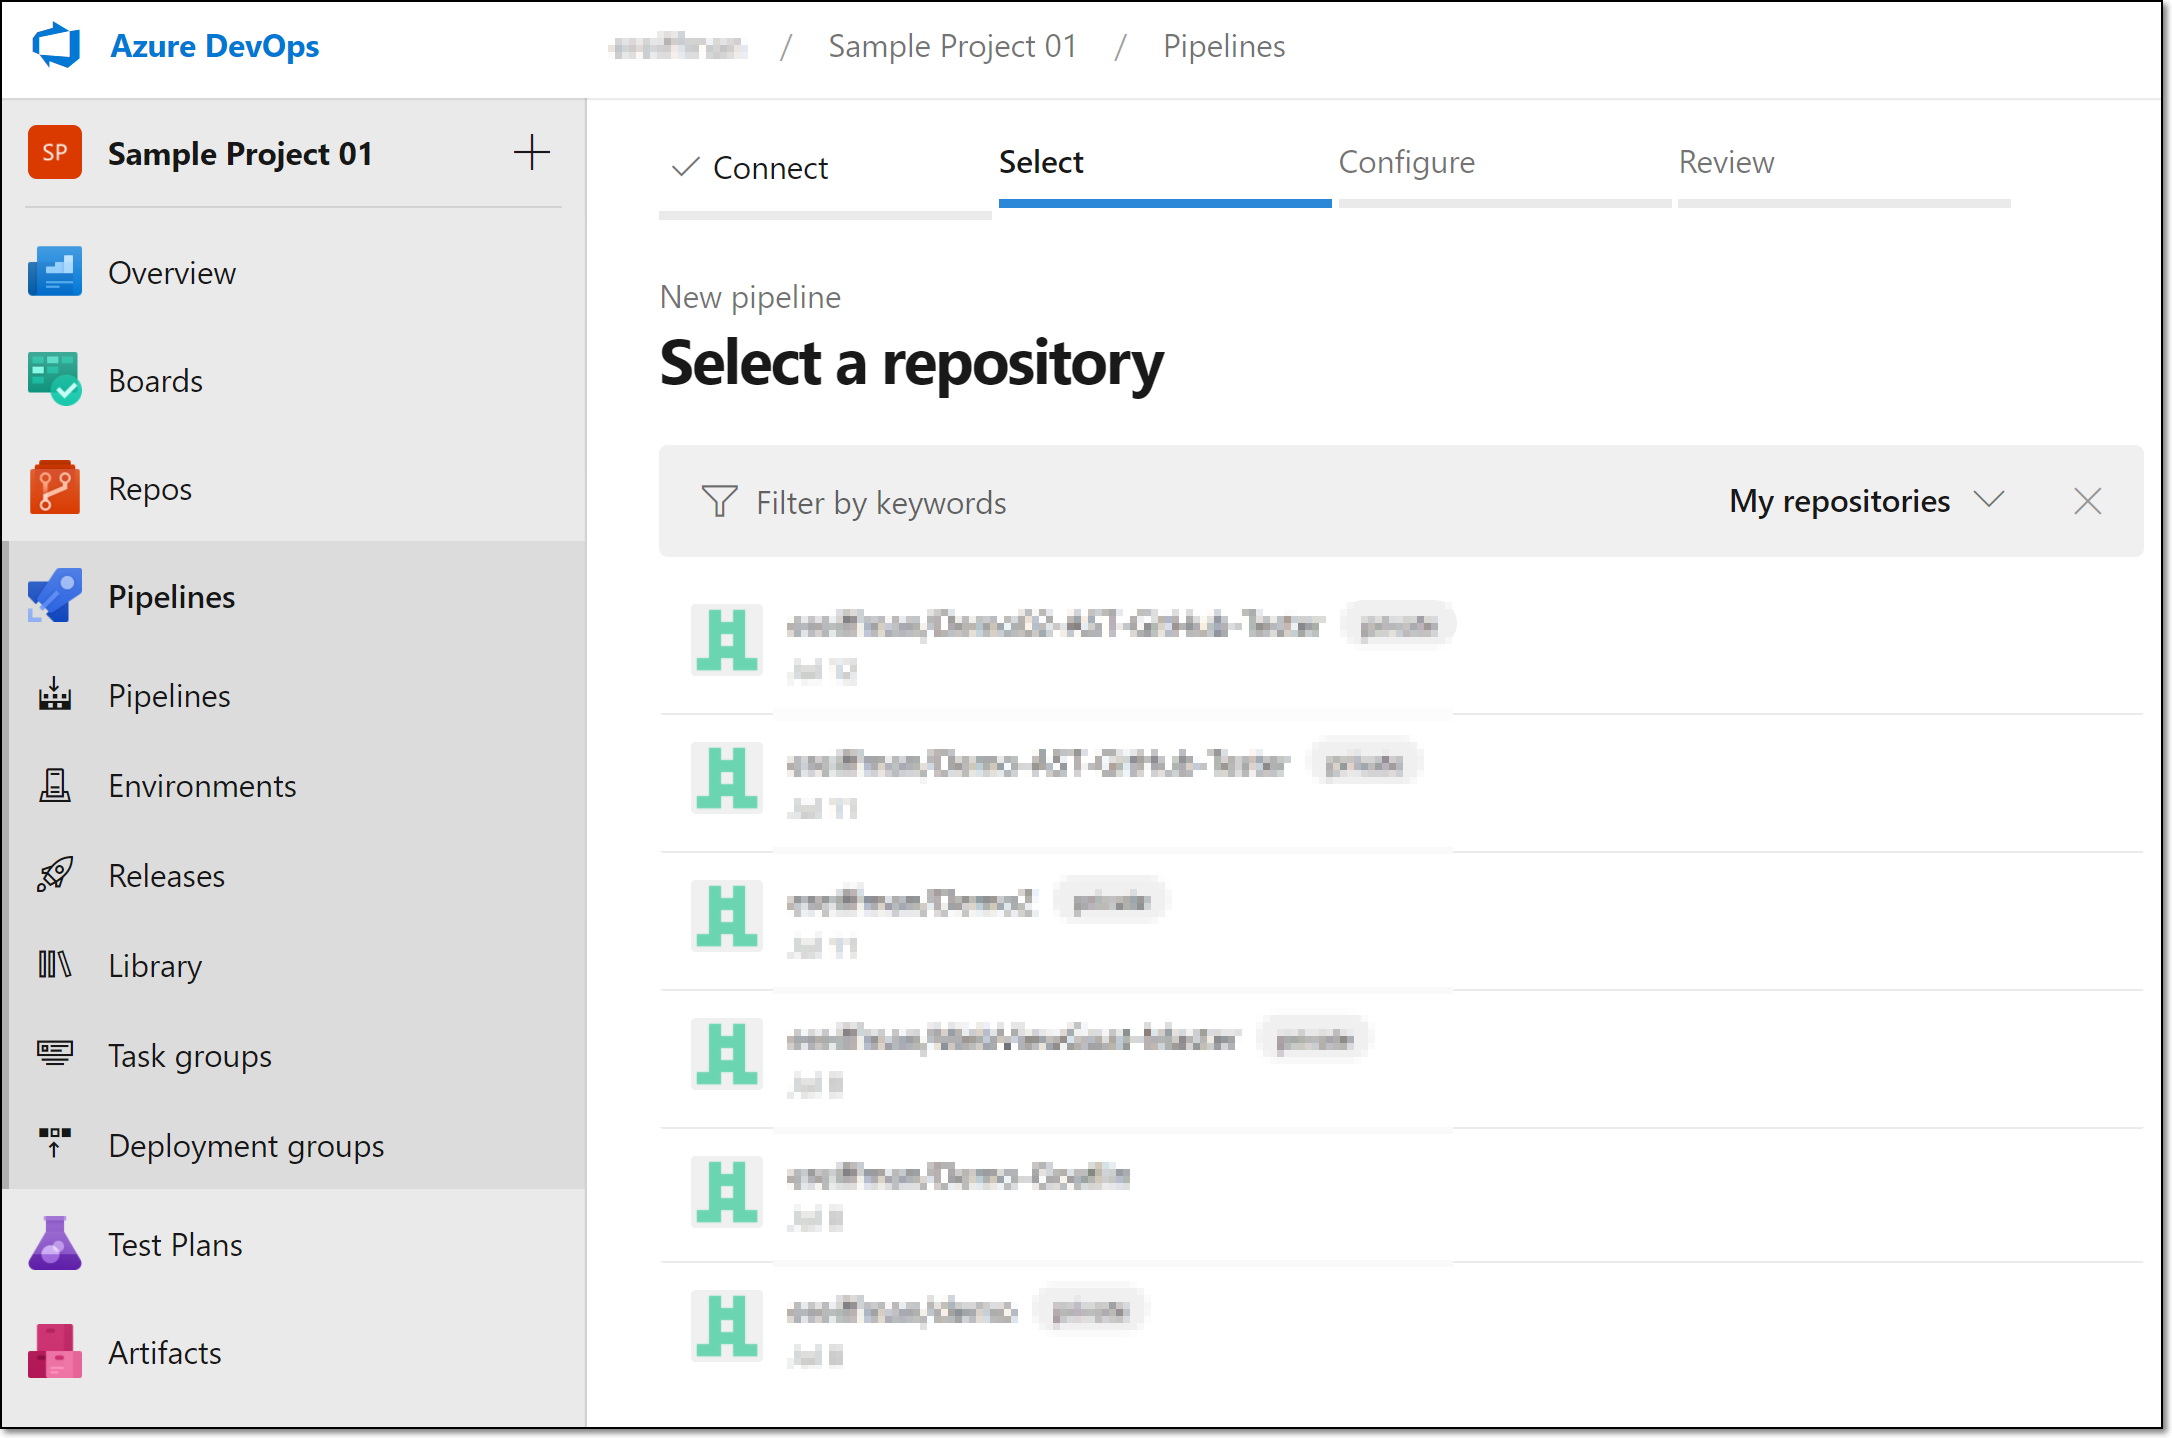Click the Azure DevOps logo icon
Image resolution: width=2172 pixels, height=1438 pixels.
coord(56,46)
